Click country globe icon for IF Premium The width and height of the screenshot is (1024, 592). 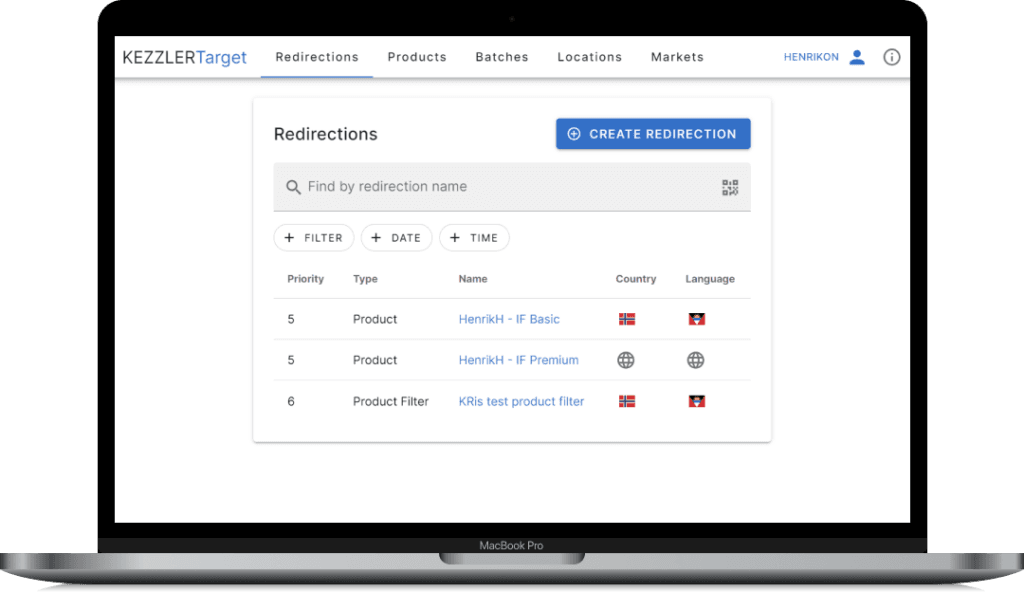[626, 360]
